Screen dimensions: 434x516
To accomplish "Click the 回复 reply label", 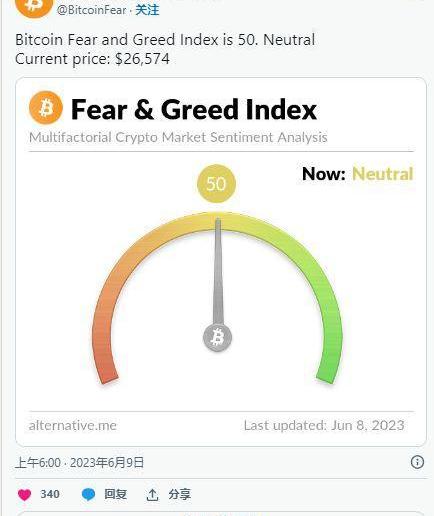I will click(x=115, y=494).
